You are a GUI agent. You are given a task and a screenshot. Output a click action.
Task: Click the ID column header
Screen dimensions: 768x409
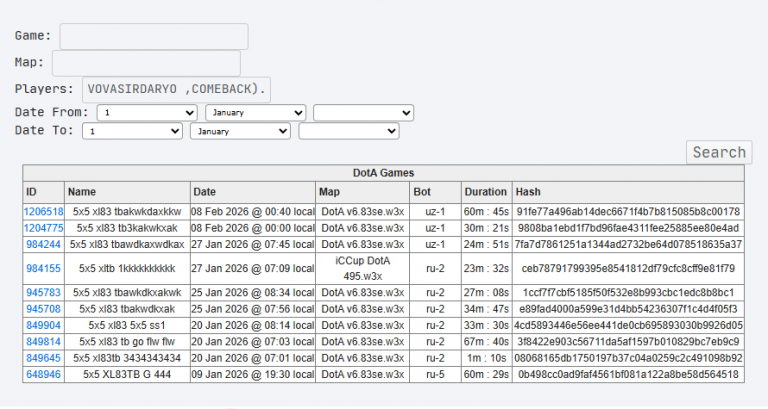pos(44,192)
